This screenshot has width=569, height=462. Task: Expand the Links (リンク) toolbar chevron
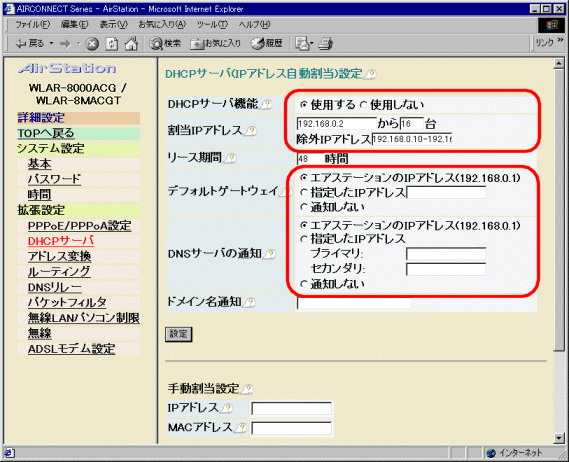click(561, 39)
